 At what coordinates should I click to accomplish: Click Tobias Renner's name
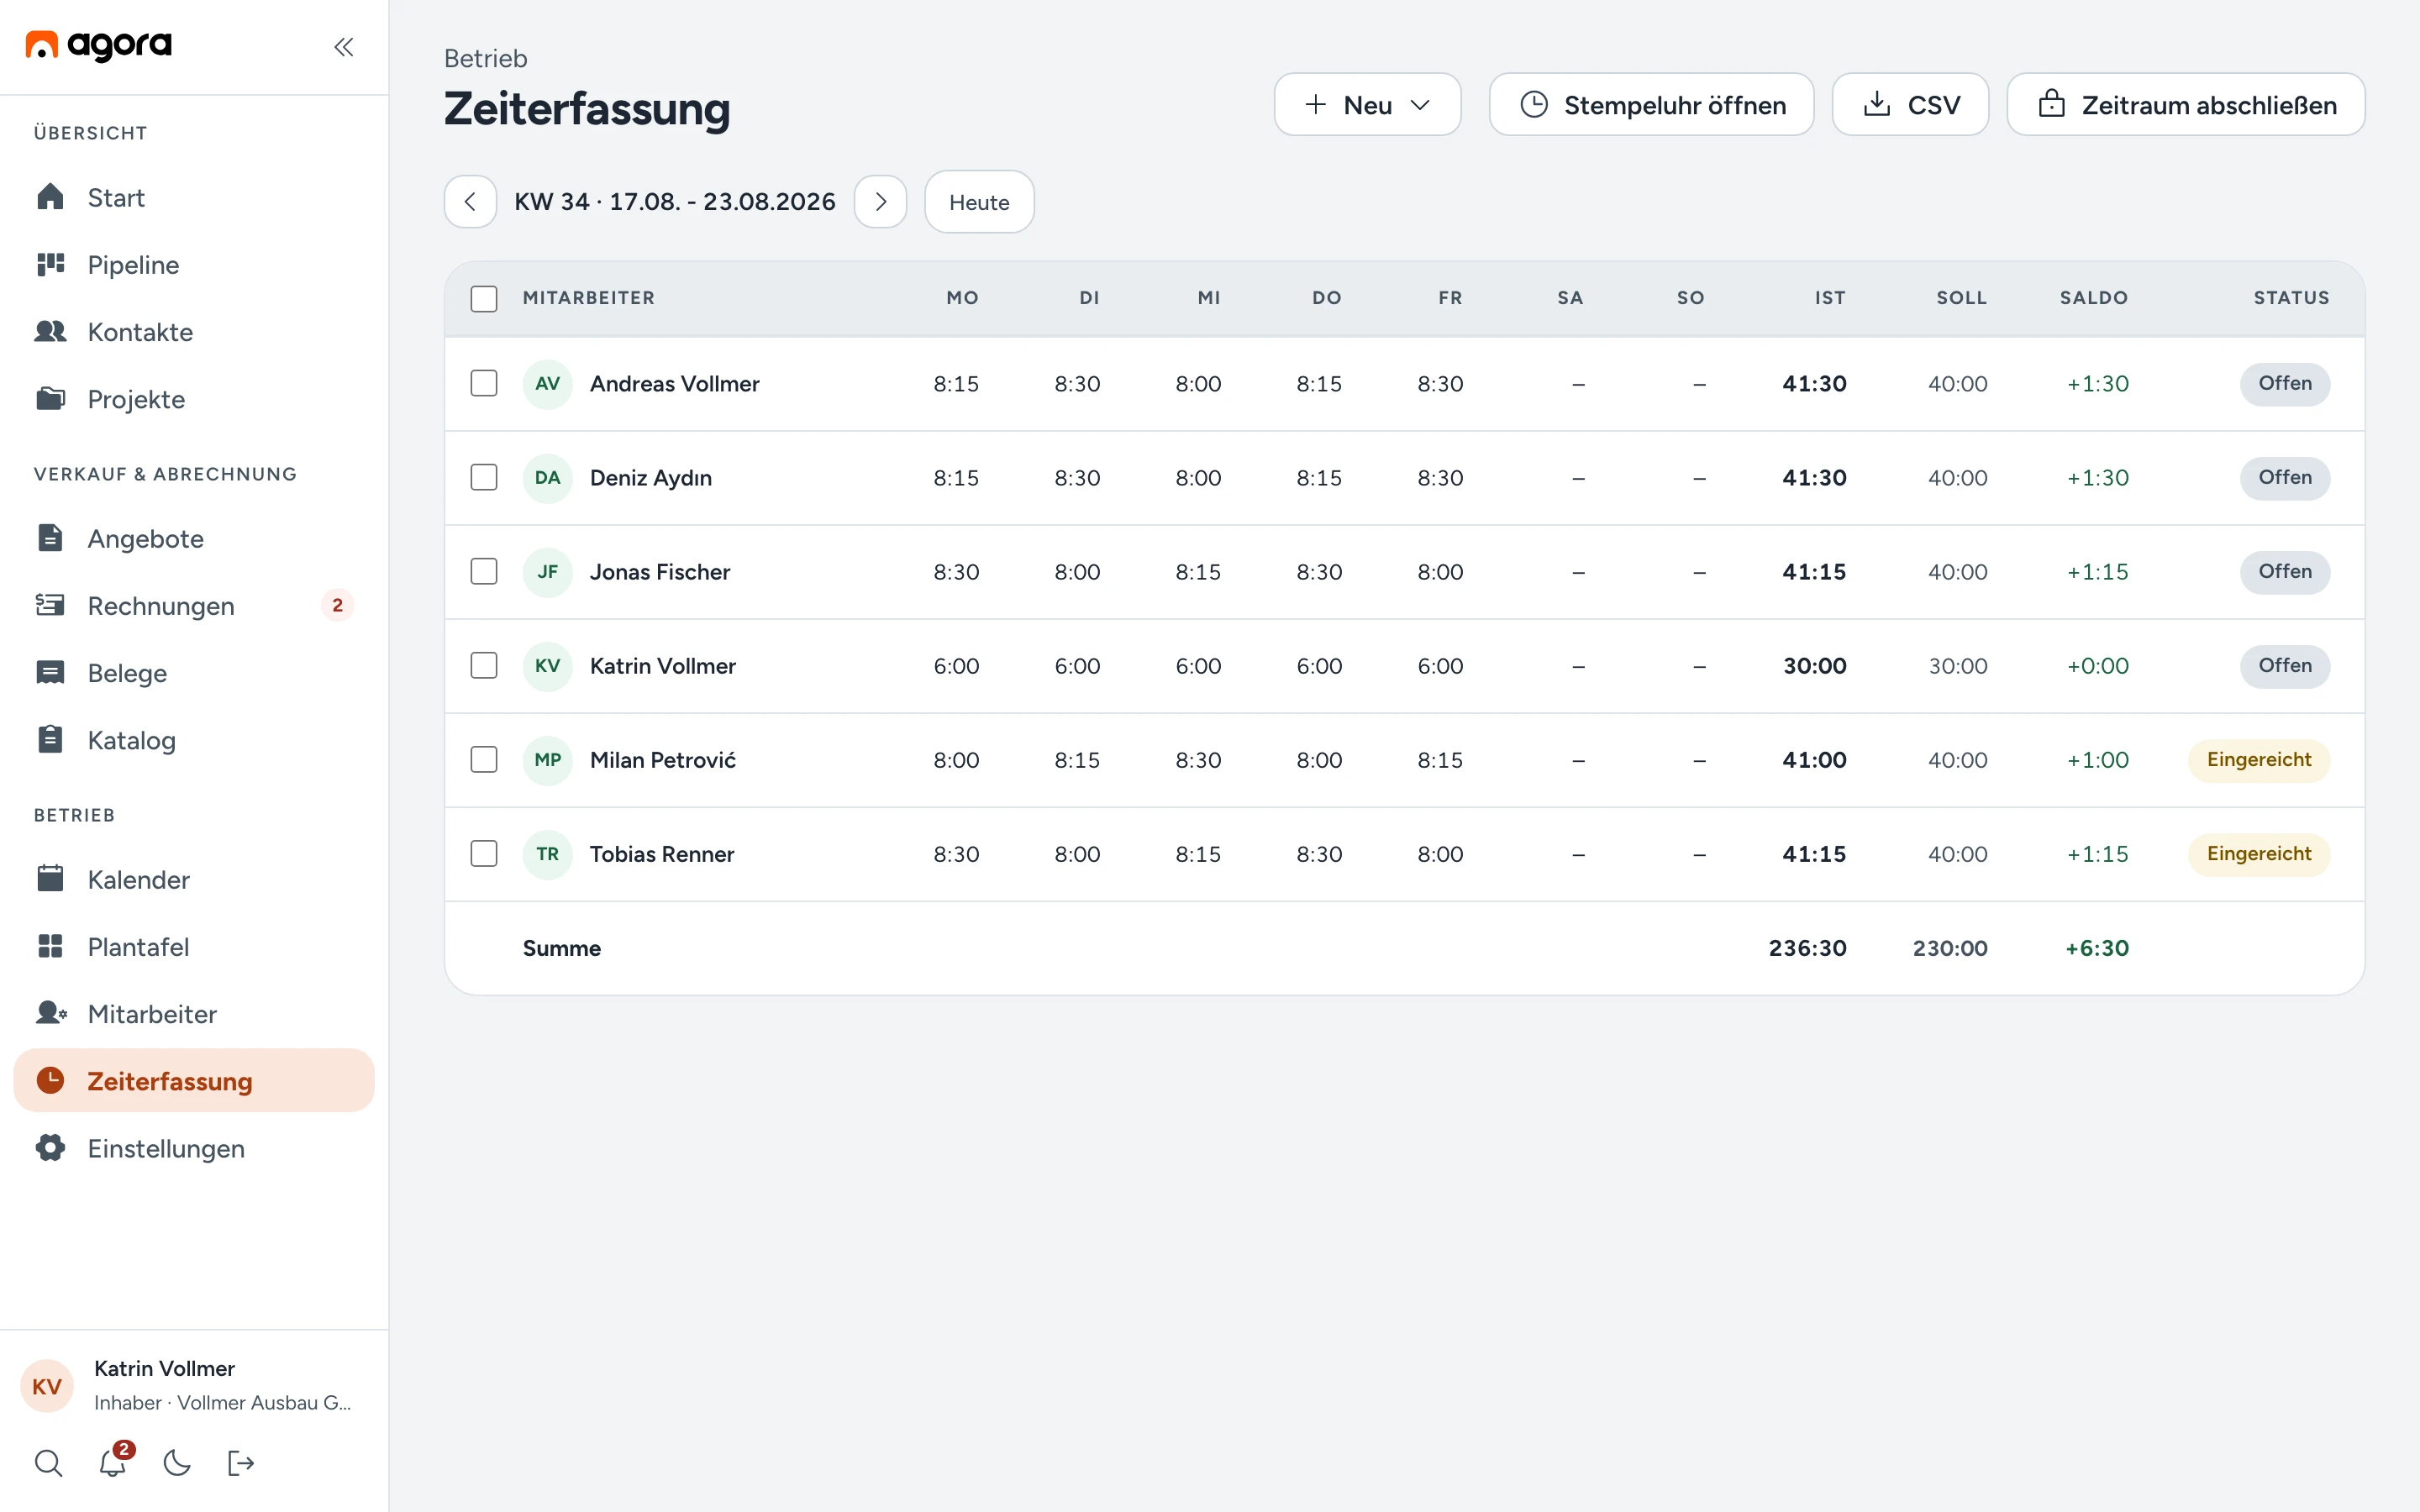tap(662, 854)
